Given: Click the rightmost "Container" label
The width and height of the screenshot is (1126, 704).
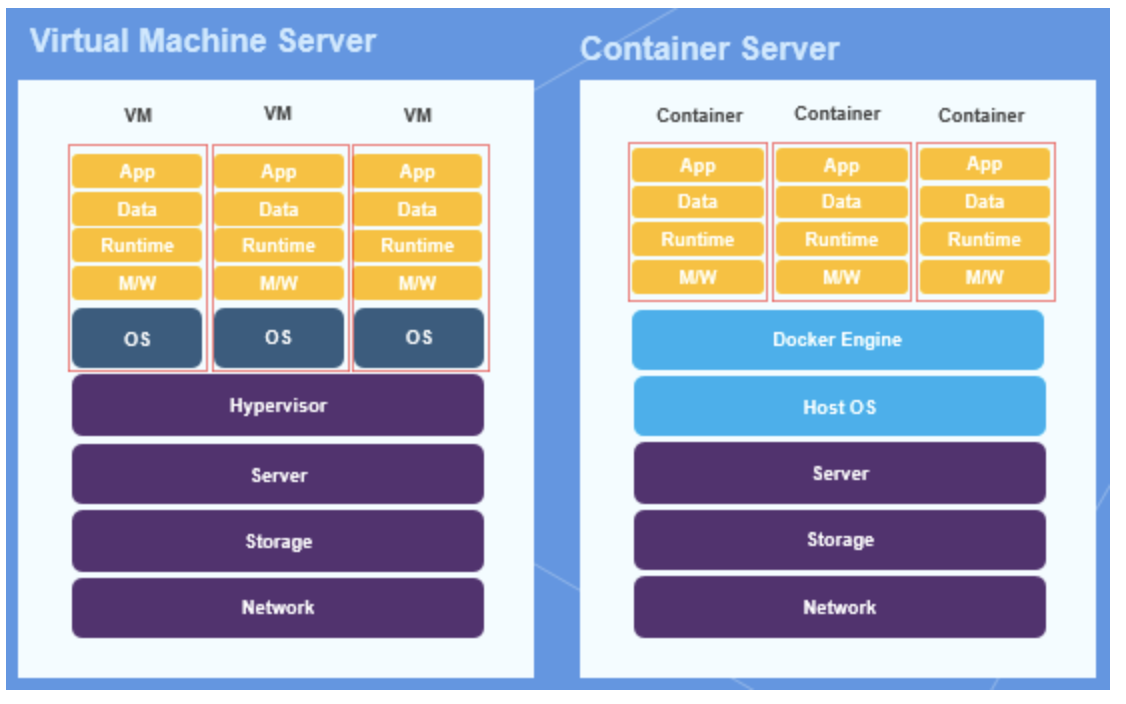Looking at the screenshot, I should (982, 115).
